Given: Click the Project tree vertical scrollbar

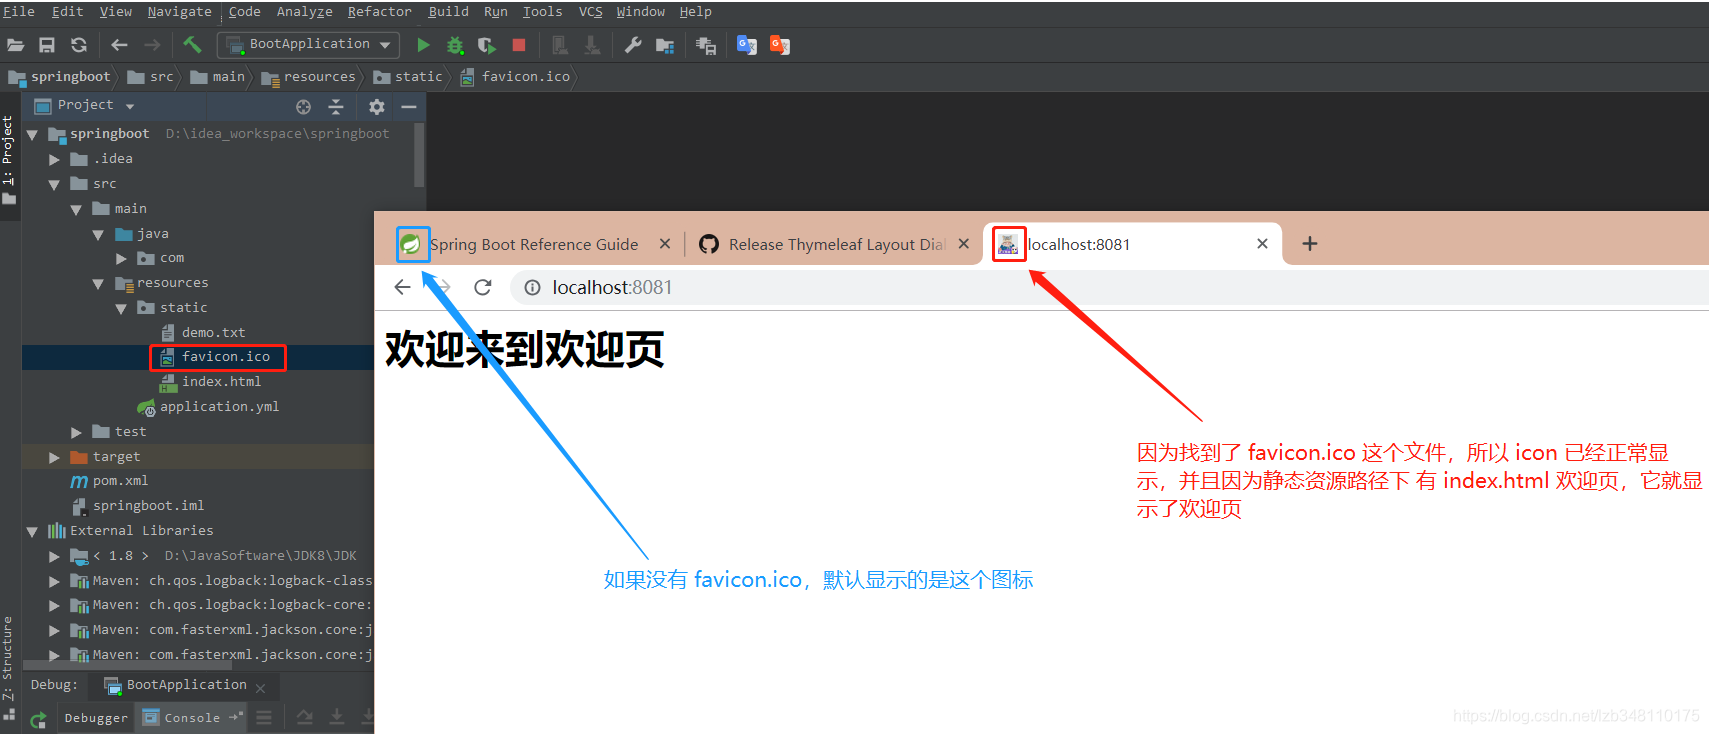Looking at the screenshot, I should click(419, 156).
